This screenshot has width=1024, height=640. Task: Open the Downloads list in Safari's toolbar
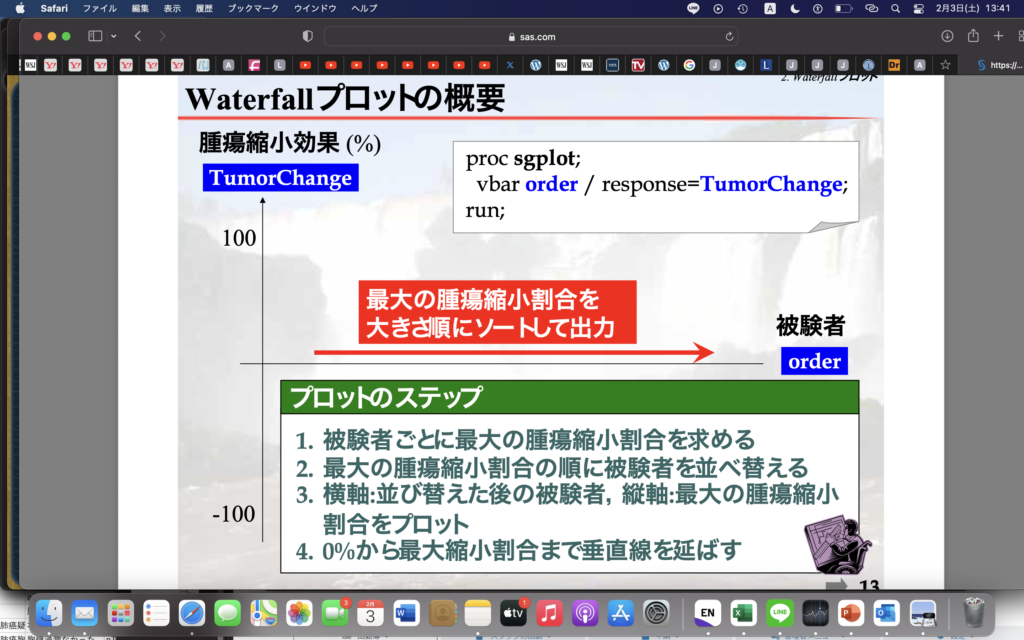(x=947, y=35)
